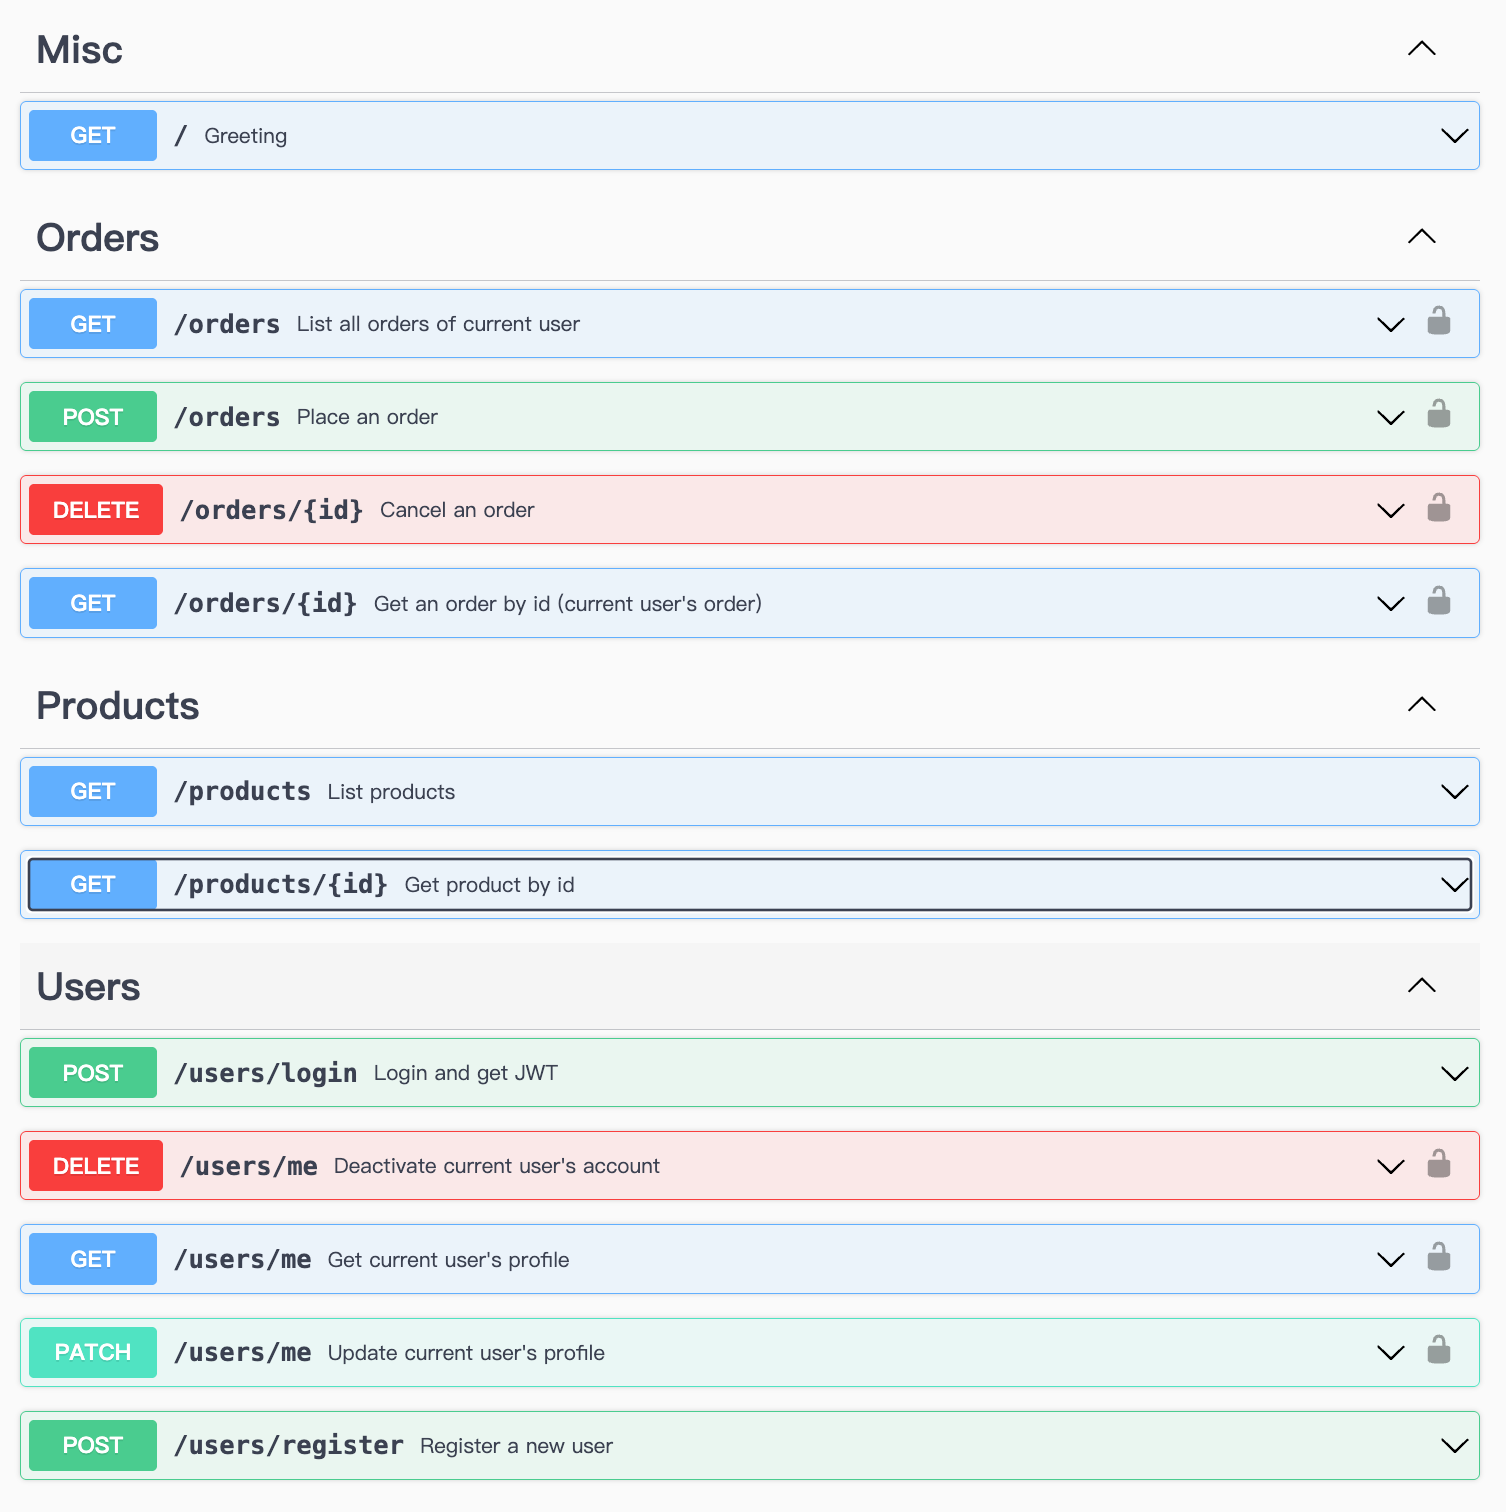Viewport: 1506px width, 1512px height.
Task: Collapse the Misc section with its arrow
Action: pos(1421,49)
